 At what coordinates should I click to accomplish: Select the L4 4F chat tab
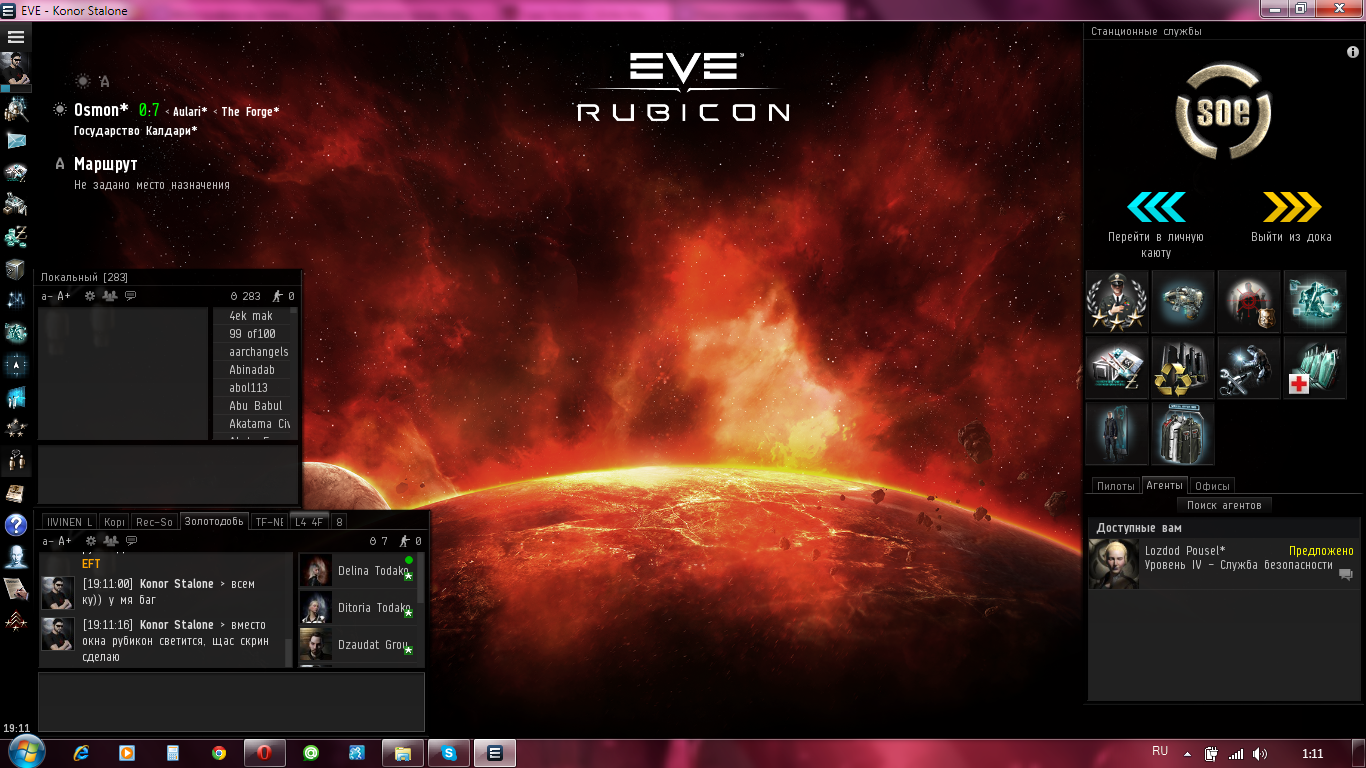[308, 522]
